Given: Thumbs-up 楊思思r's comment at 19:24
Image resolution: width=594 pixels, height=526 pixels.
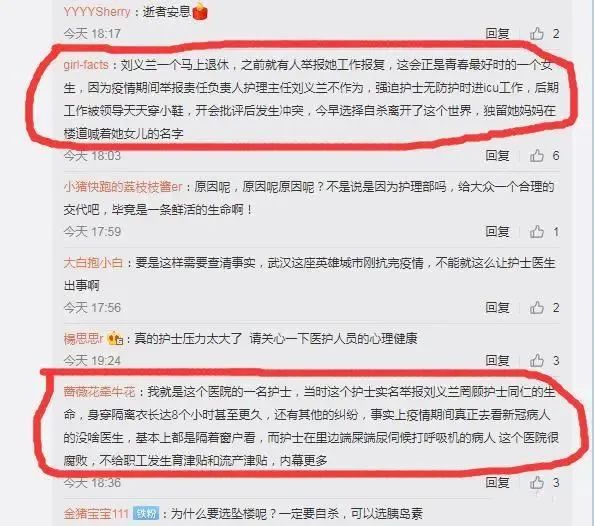Looking at the screenshot, I should tap(537, 360).
